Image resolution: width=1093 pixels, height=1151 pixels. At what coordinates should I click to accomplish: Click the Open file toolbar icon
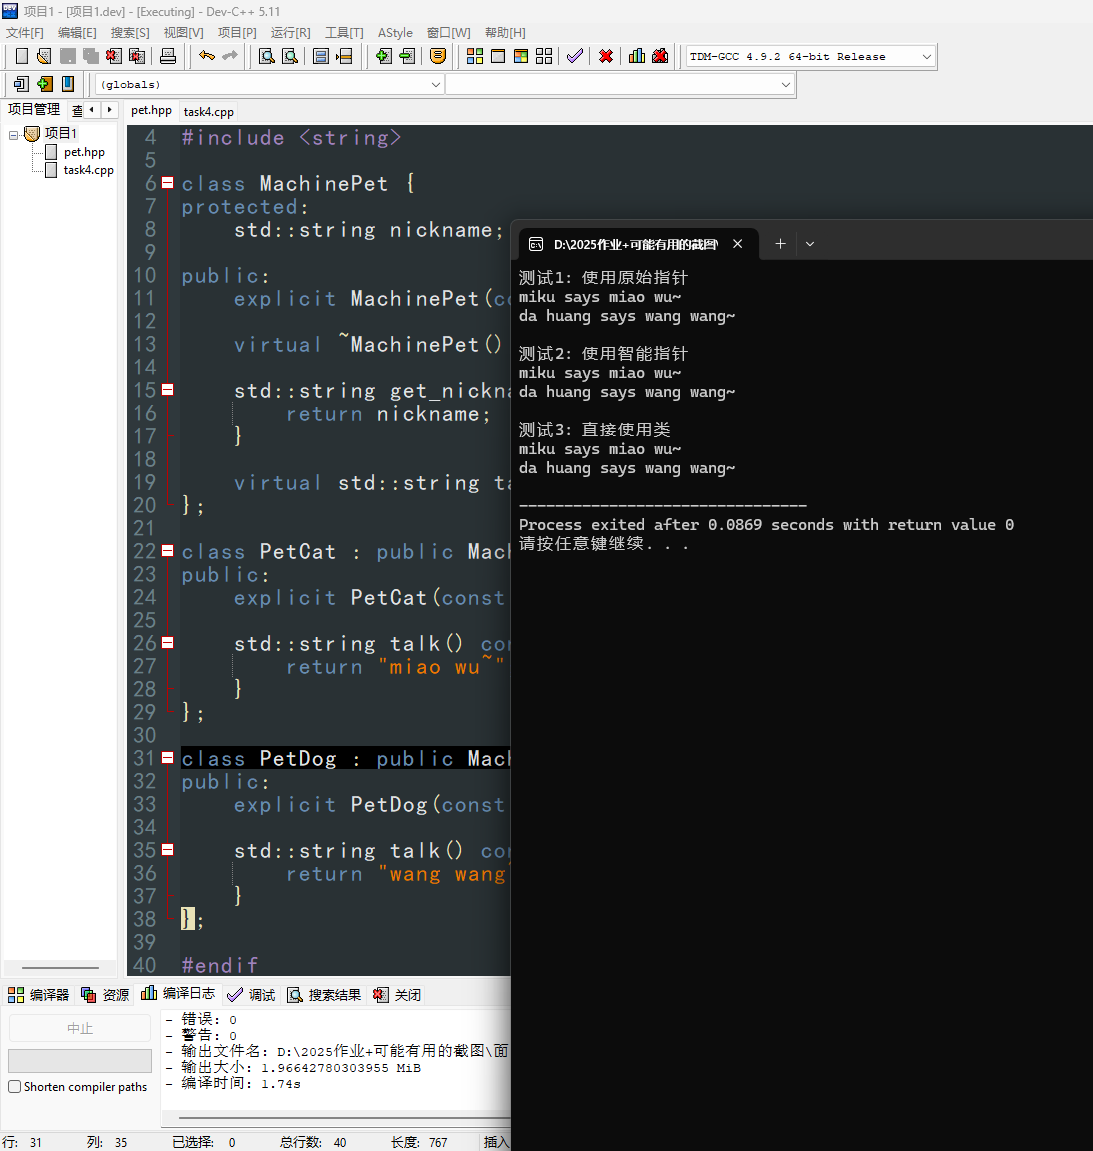[x=44, y=56]
